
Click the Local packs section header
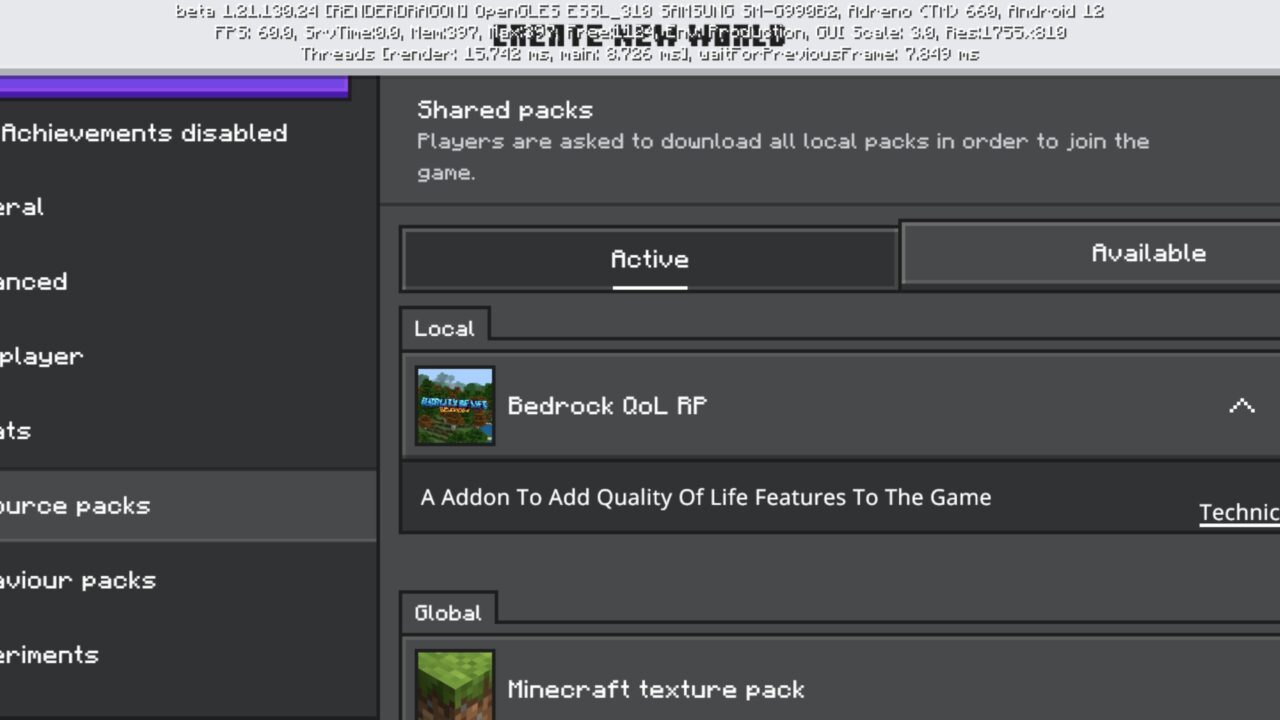pos(444,327)
